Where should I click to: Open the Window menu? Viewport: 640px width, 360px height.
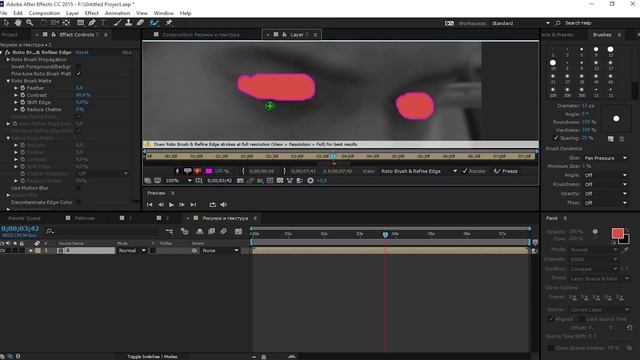164,13
